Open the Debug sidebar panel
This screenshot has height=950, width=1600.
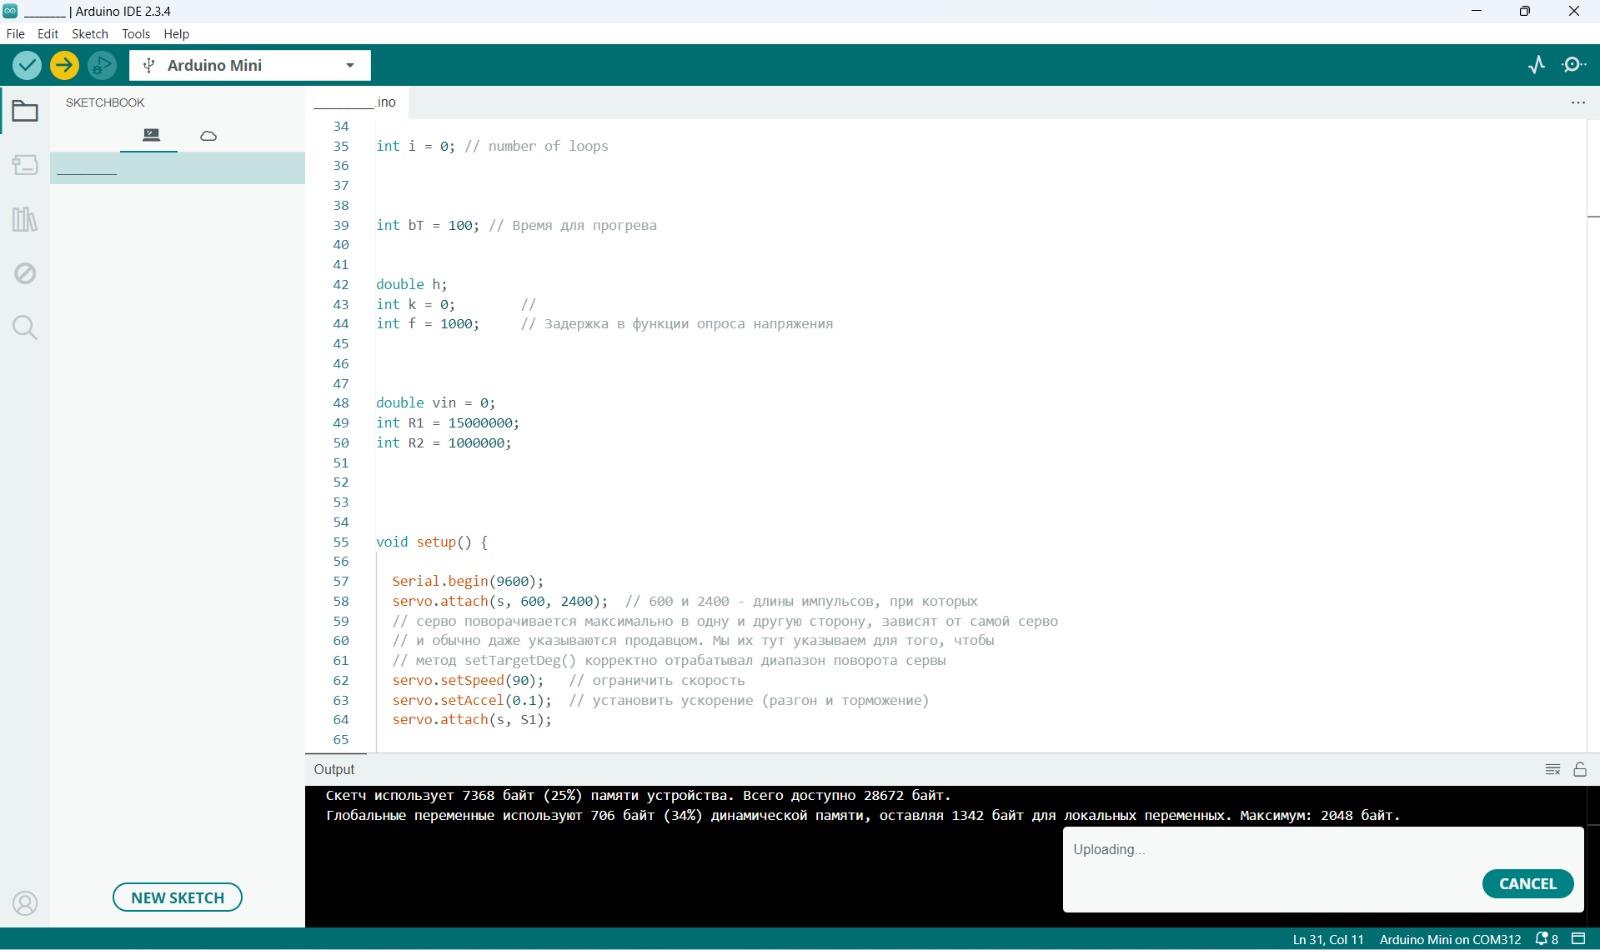(25, 273)
